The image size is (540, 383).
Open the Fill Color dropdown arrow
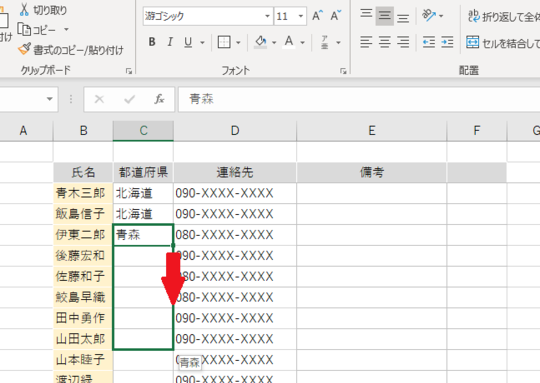point(274,43)
